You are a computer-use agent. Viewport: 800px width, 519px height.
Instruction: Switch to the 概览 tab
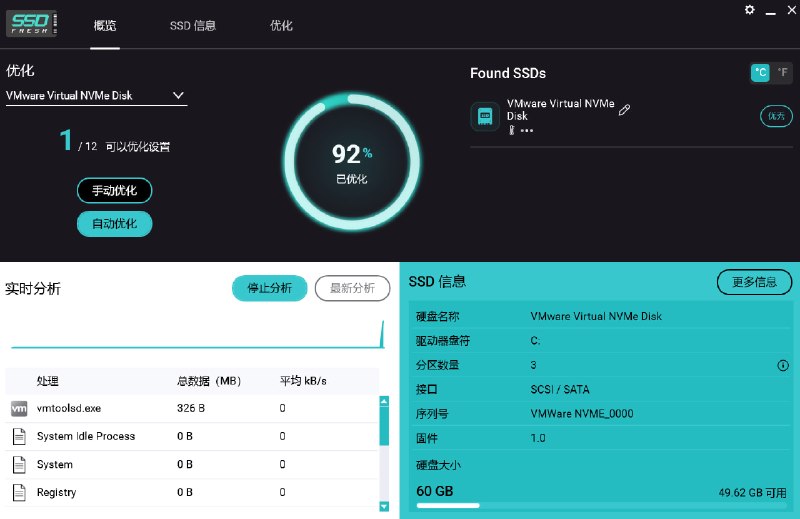(x=105, y=26)
